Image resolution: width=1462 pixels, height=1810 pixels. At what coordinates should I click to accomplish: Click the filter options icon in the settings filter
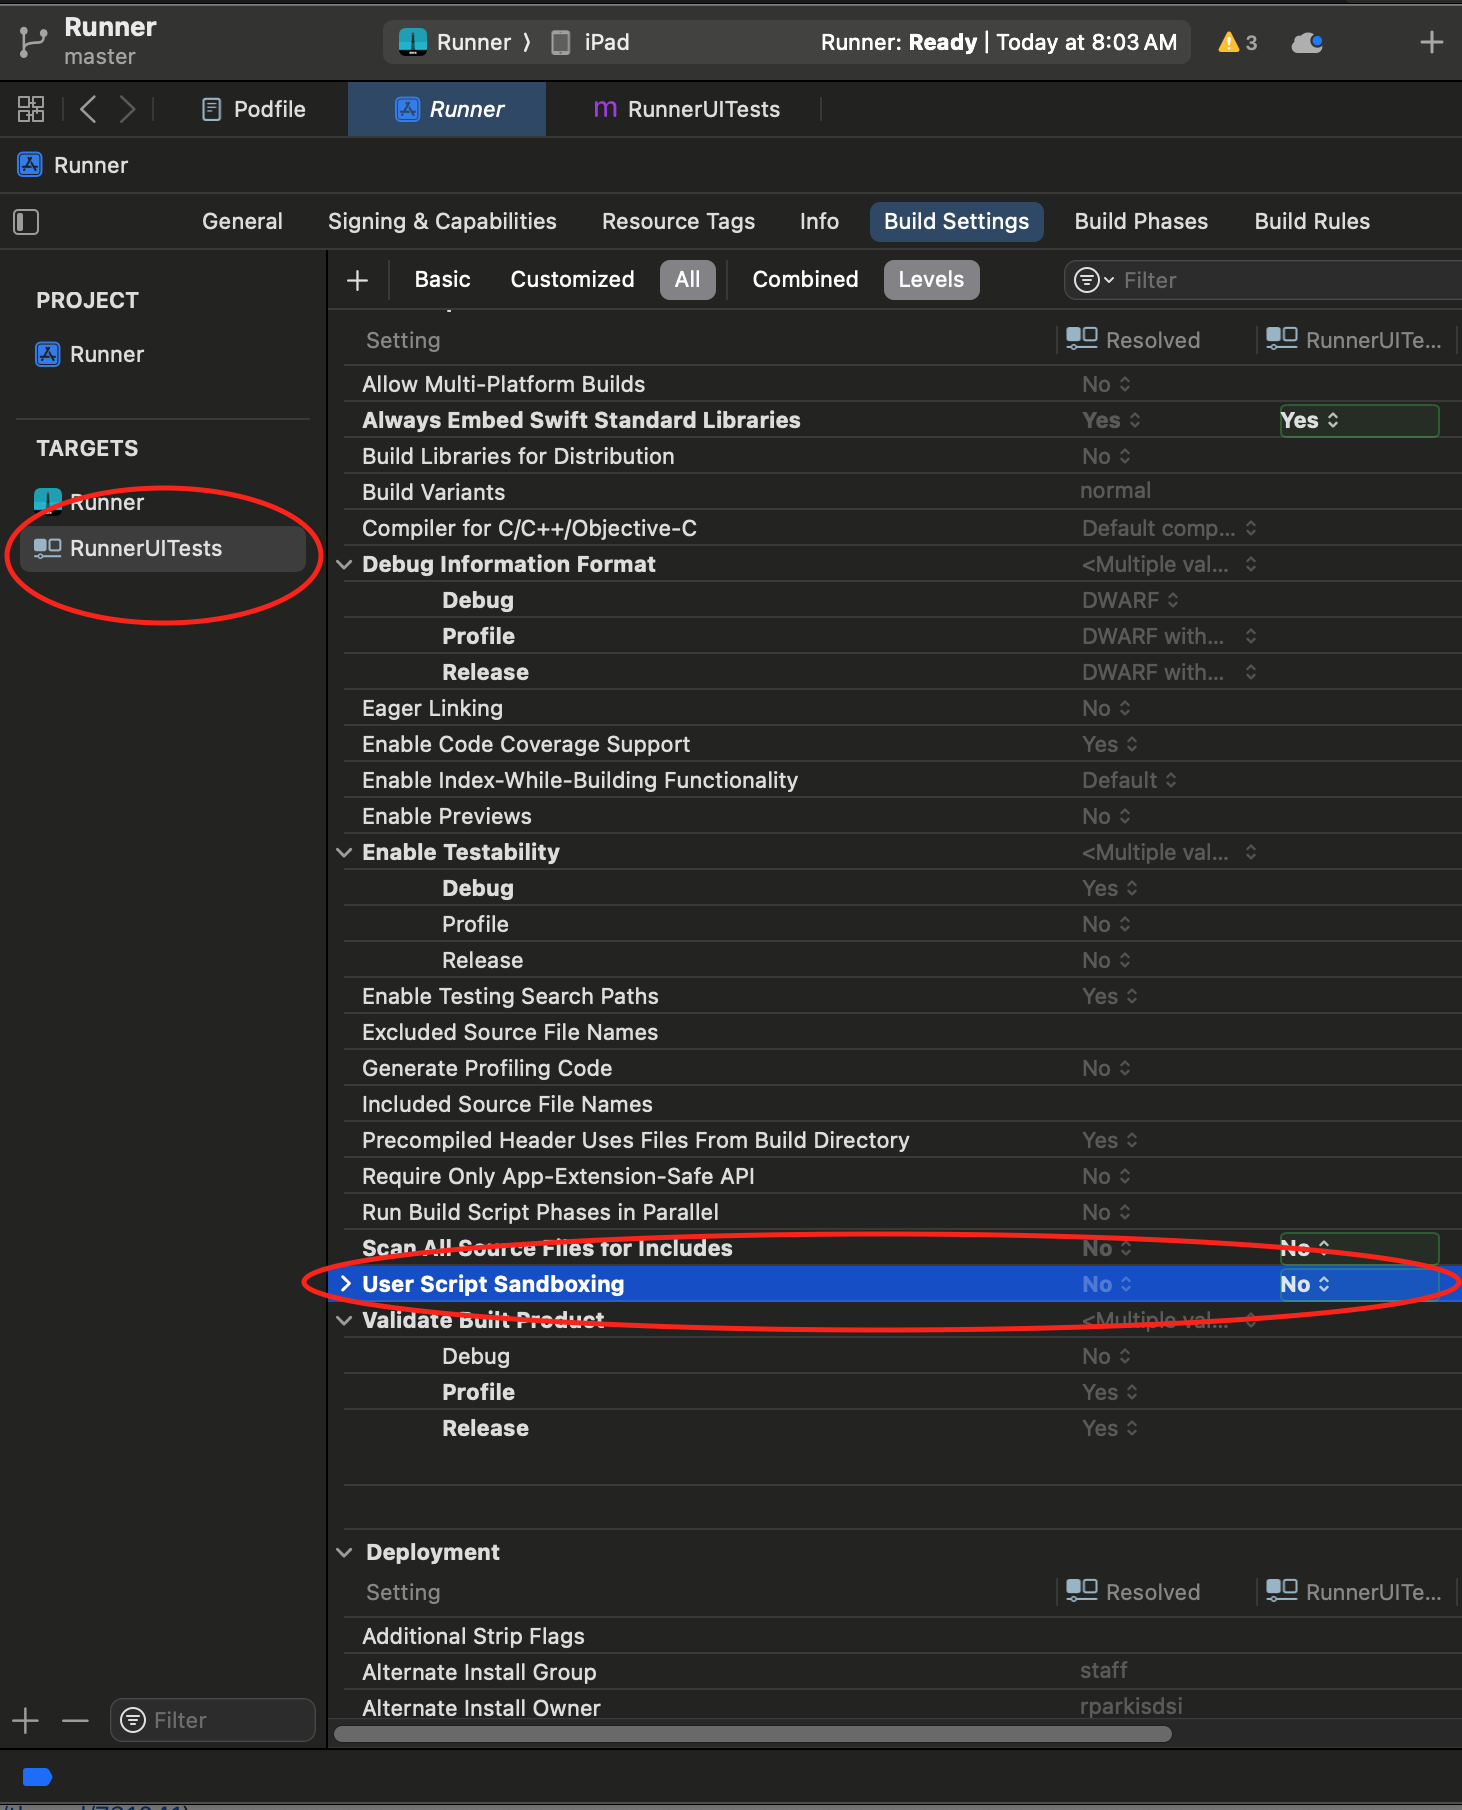(x=1093, y=280)
